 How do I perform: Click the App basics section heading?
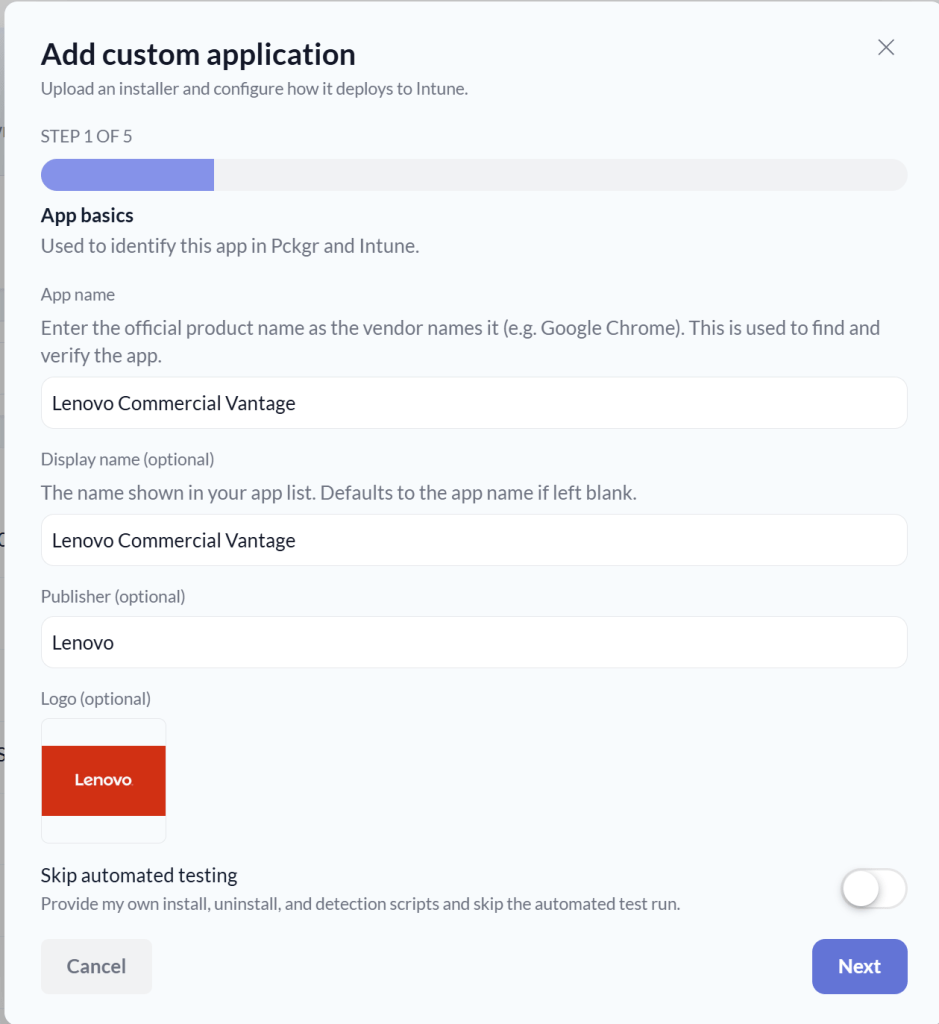87,216
